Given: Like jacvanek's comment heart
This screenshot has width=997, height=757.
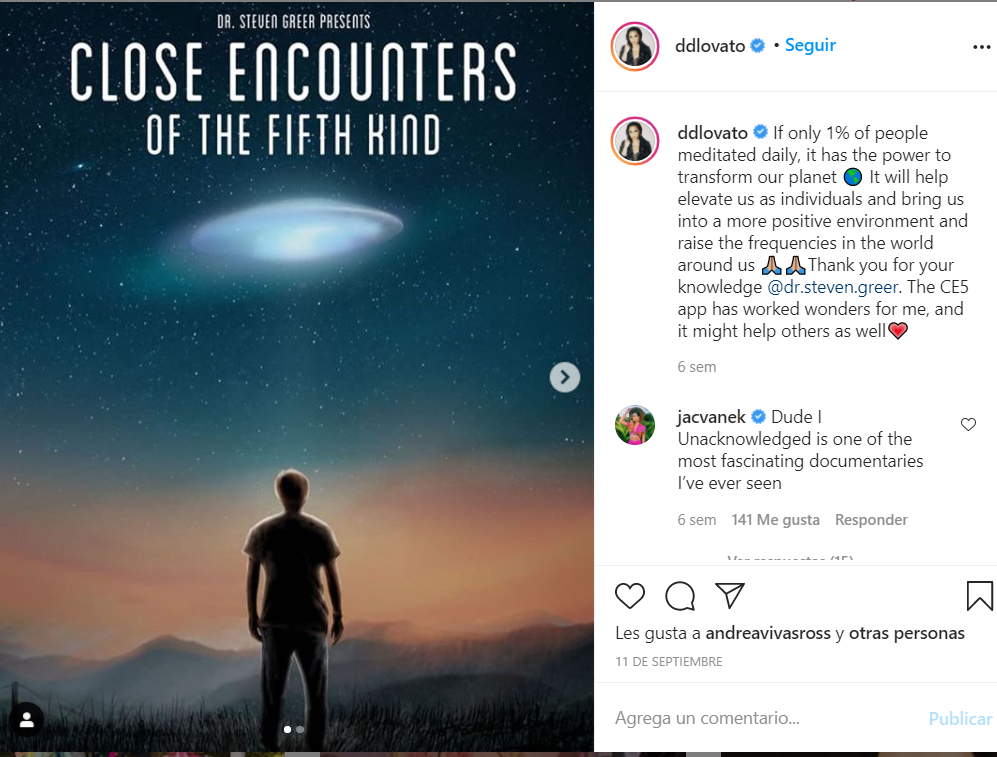Looking at the screenshot, I should click(x=968, y=424).
